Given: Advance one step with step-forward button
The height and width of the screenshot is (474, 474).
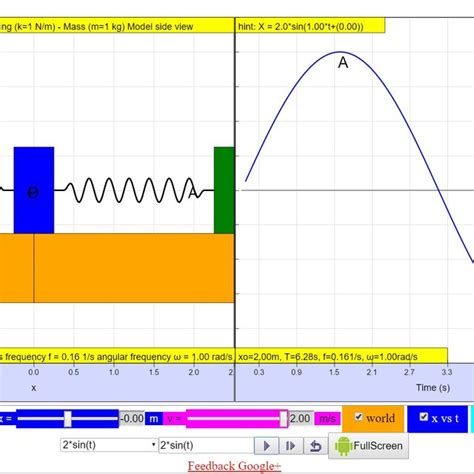Looking at the screenshot, I should coord(291,446).
